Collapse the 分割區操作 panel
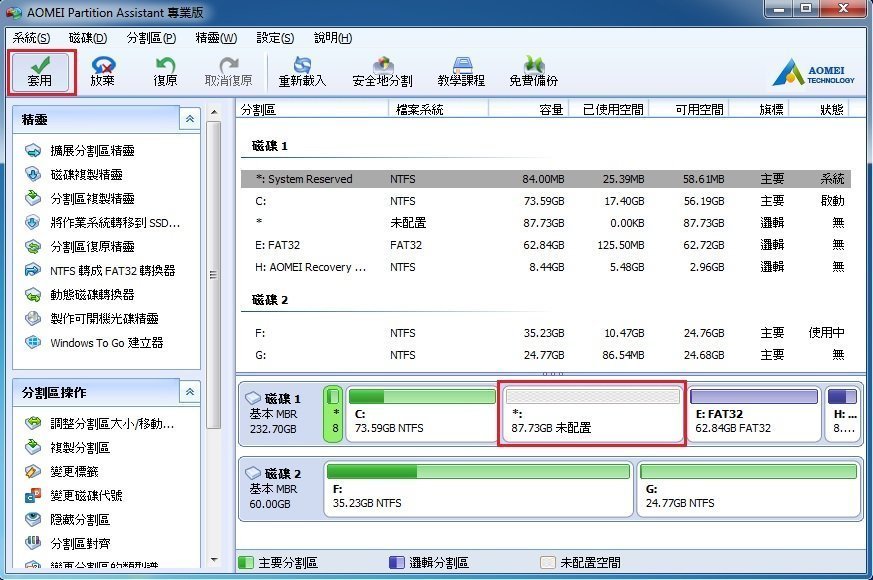Image resolution: width=873 pixels, height=580 pixels. click(x=190, y=392)
